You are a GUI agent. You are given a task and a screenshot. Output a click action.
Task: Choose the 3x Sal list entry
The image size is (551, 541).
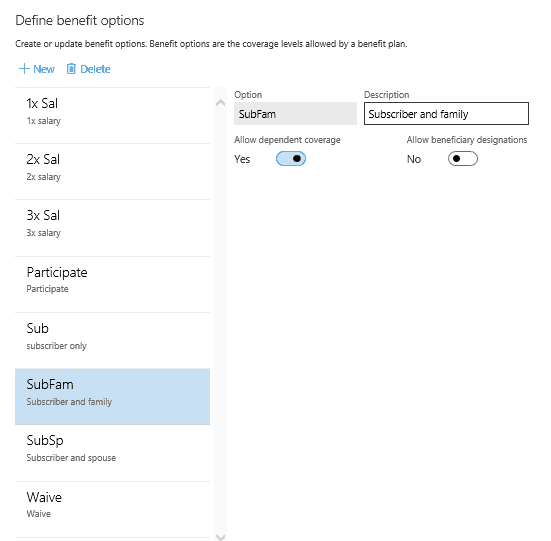[112, 228]
